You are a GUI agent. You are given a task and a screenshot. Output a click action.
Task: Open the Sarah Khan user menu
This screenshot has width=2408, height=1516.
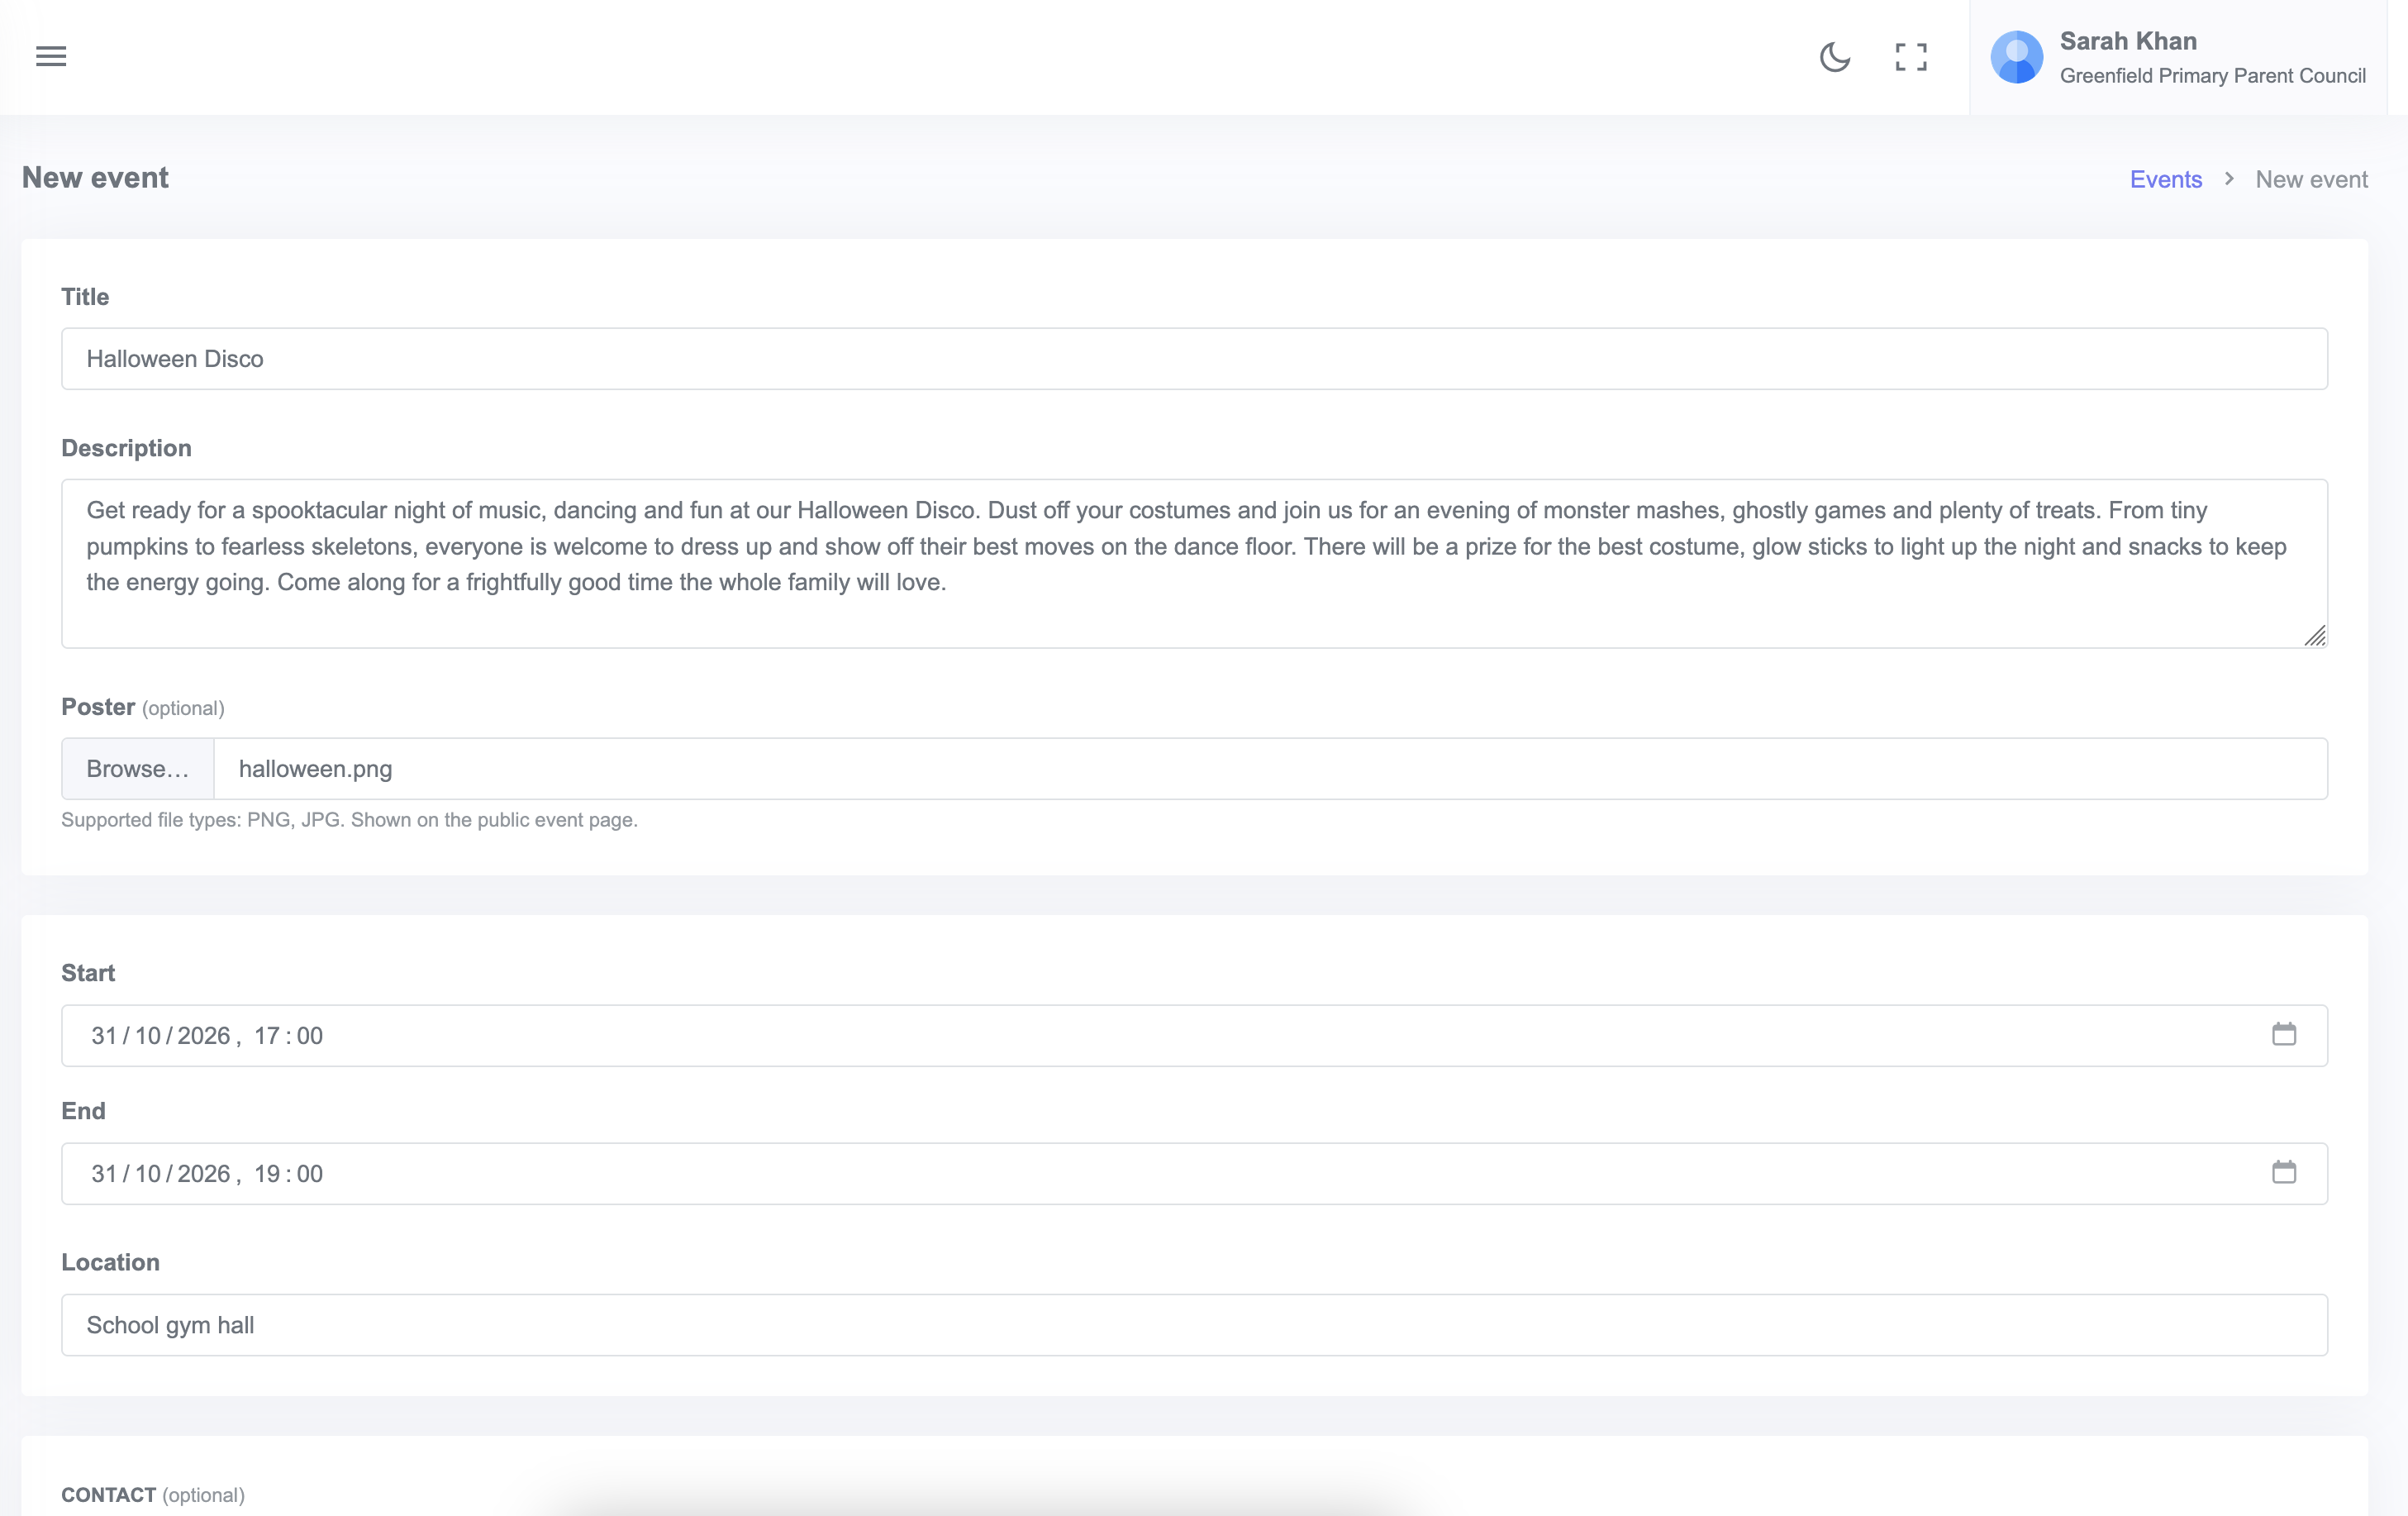point(2178,57)
